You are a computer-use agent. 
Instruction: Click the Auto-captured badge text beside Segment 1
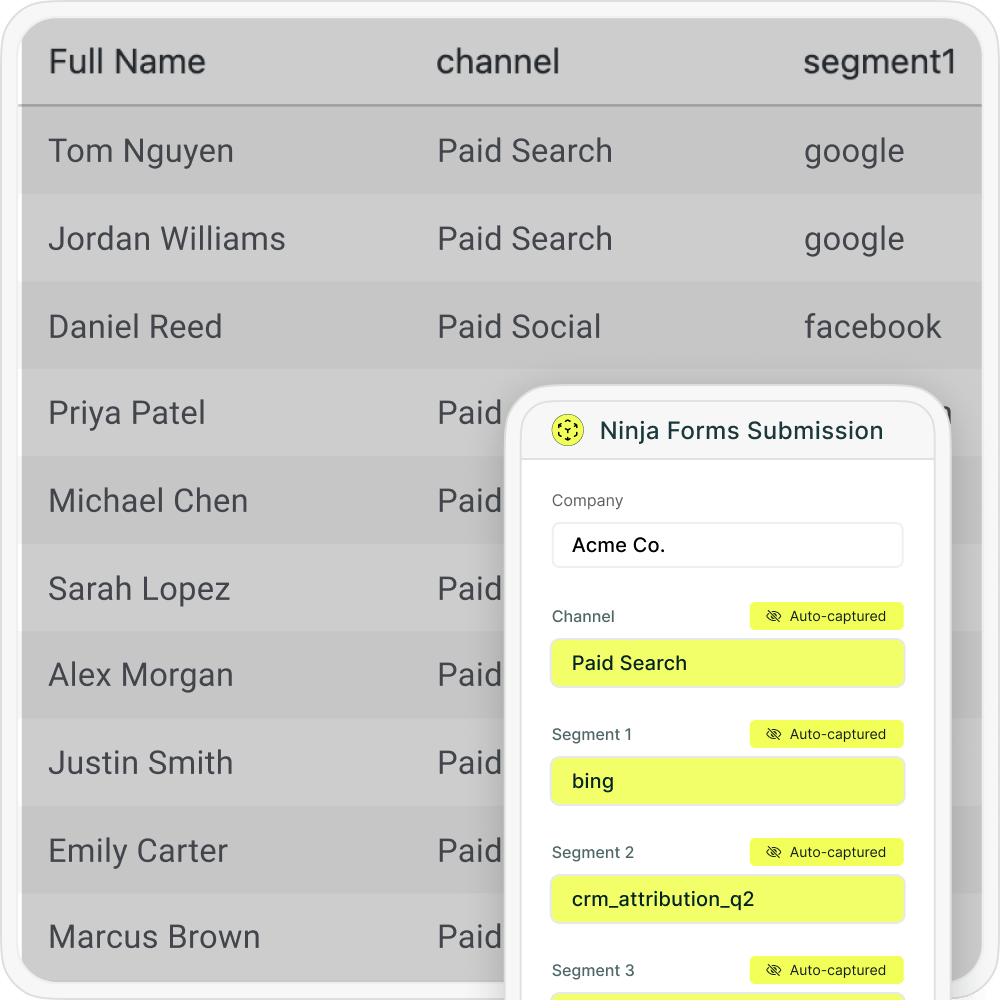[x=837, y=734]
